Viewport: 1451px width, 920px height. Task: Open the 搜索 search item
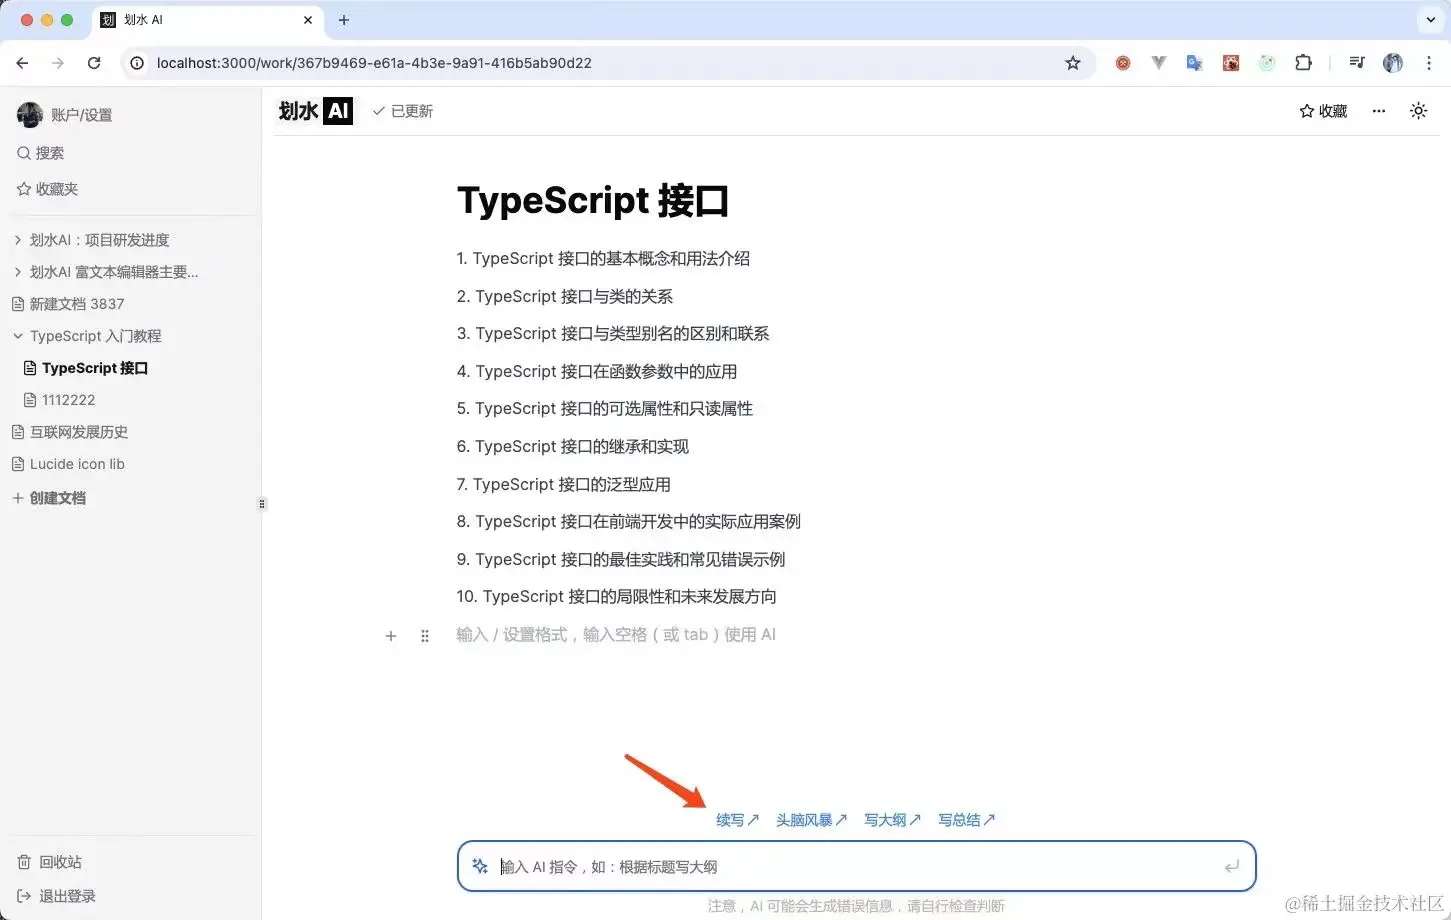(x=40, y=153)
